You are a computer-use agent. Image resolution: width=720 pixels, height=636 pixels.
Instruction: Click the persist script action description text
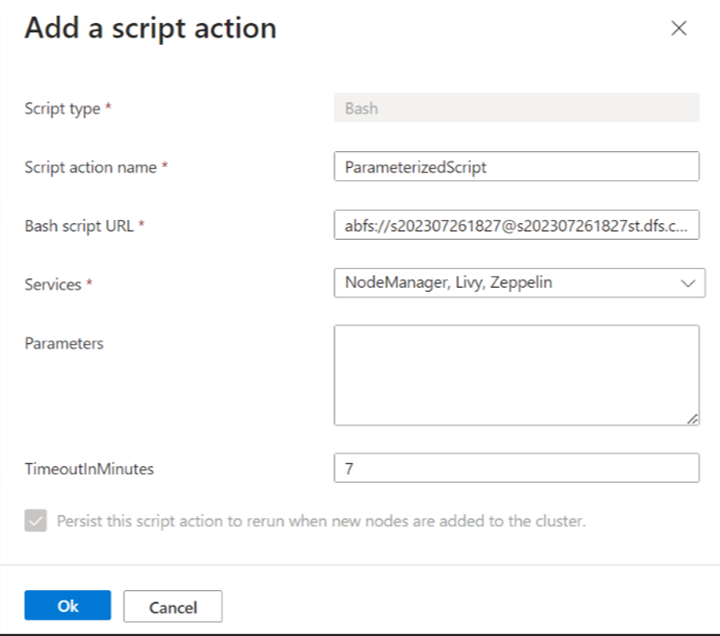(x=320, y=521)
